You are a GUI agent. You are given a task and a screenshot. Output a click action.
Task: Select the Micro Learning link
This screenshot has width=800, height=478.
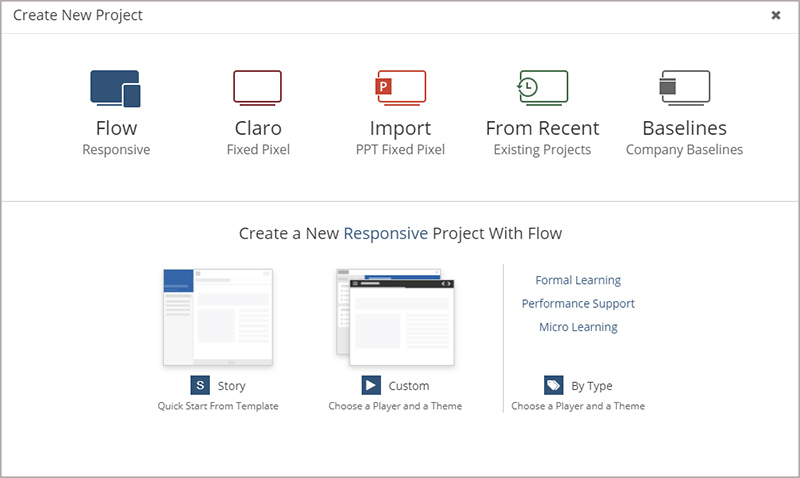click(578, 327)
